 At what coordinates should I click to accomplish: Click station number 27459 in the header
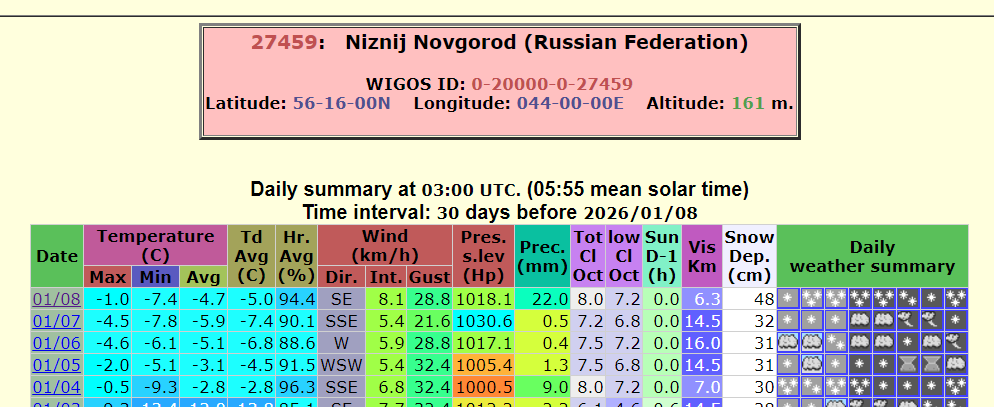[283, 43]
